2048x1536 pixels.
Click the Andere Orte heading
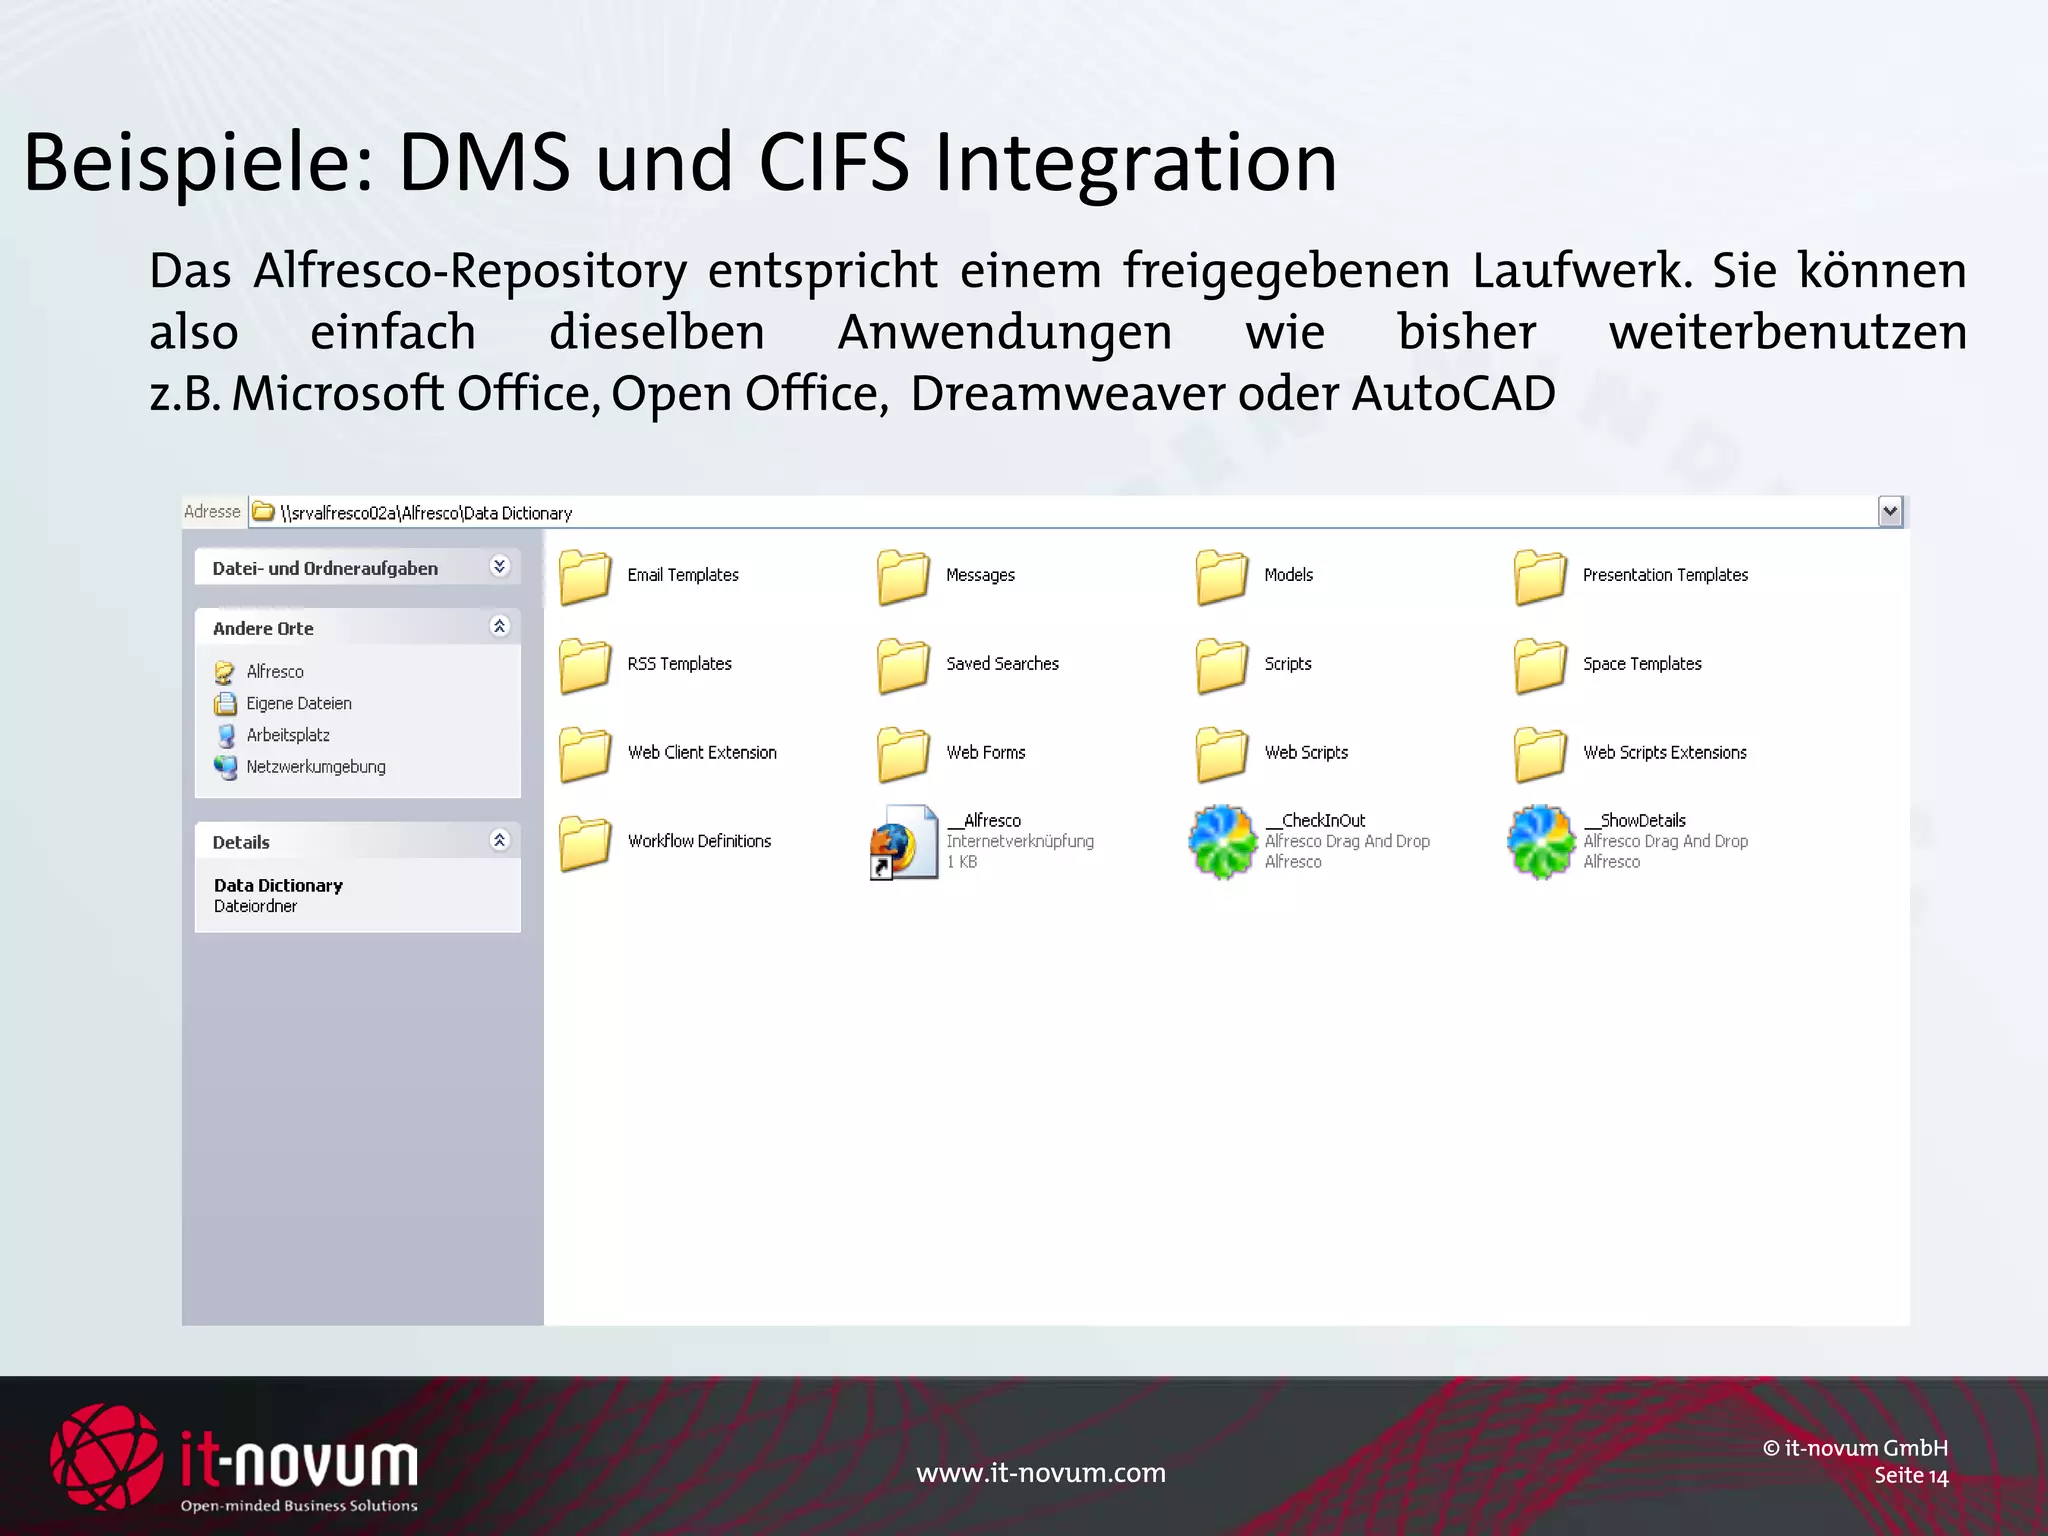point(263,629)
